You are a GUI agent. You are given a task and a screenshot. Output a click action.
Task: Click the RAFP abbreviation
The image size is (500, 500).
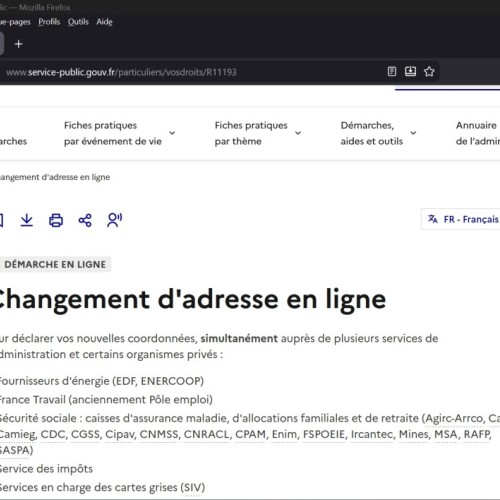[477, 434]
